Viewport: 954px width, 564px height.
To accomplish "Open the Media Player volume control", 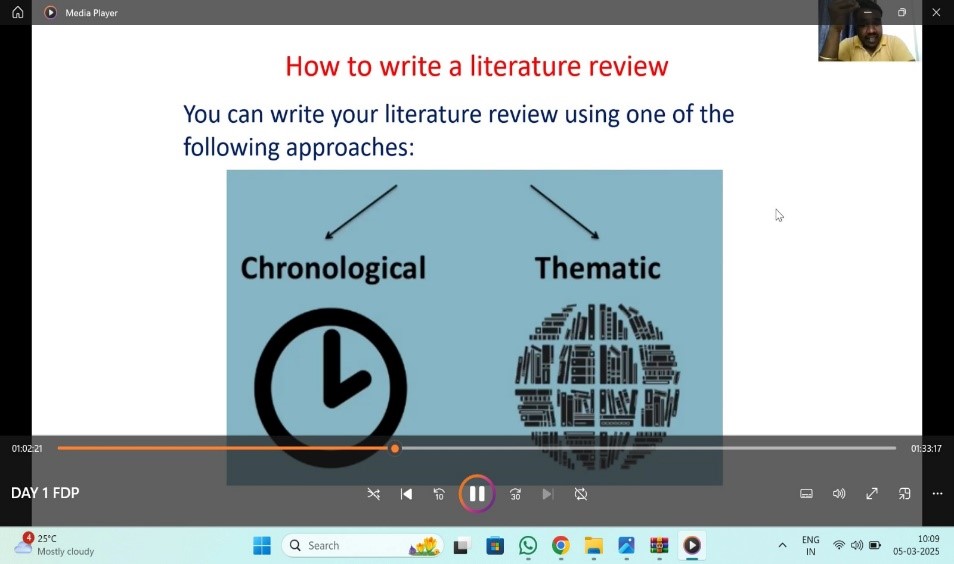I will click(x=839, y=493).
